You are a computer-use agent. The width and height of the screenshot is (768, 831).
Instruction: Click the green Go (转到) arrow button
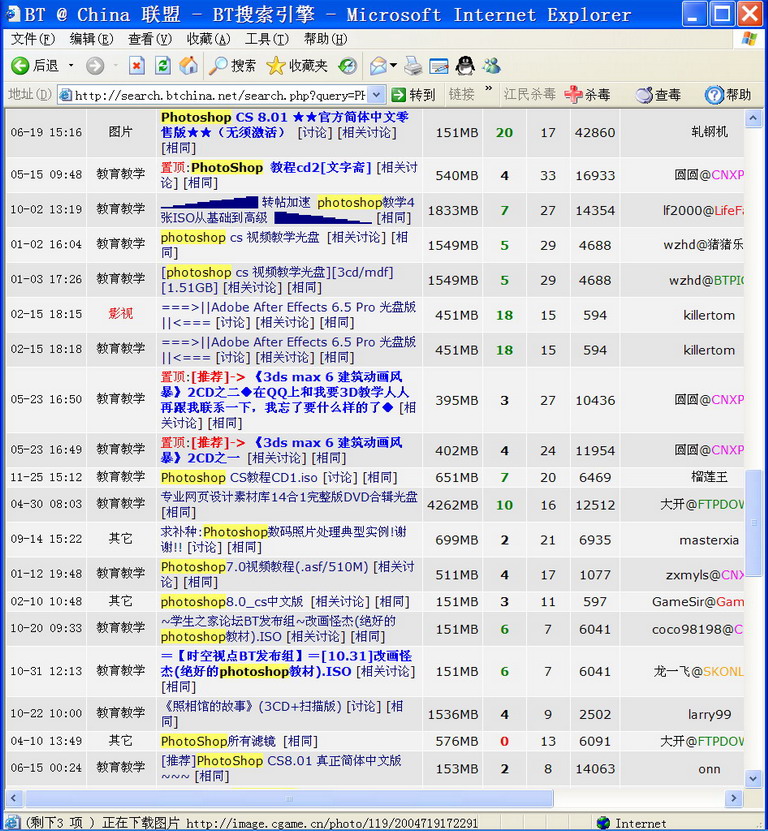click(413, 95)
